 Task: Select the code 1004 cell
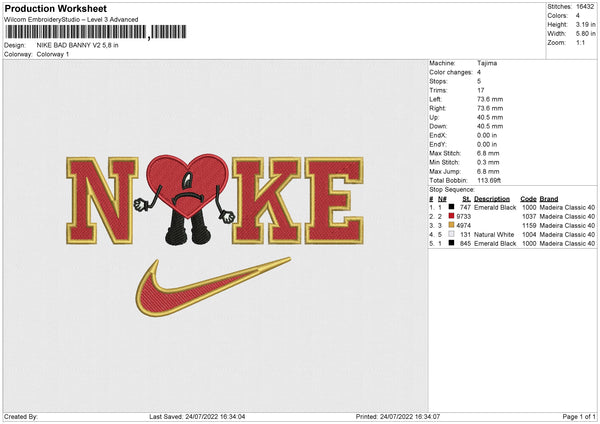[529, 234]
